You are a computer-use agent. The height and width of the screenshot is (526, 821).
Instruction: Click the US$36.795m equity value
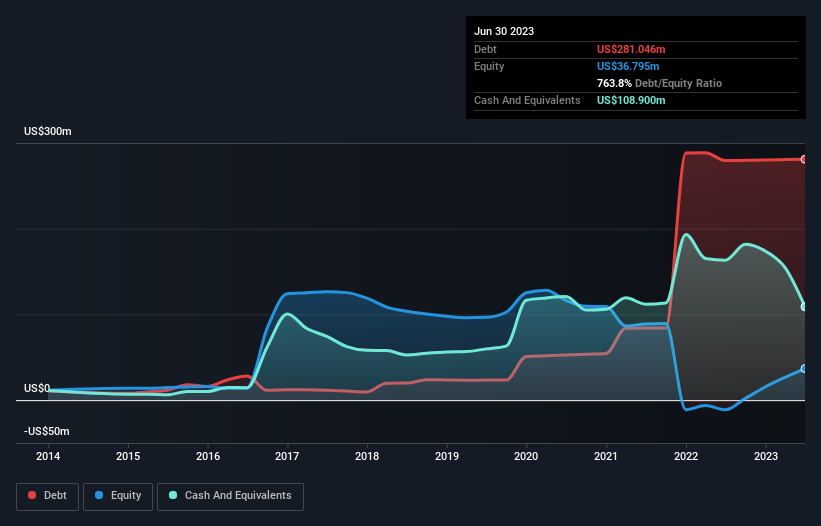click(x=628, y=66)
